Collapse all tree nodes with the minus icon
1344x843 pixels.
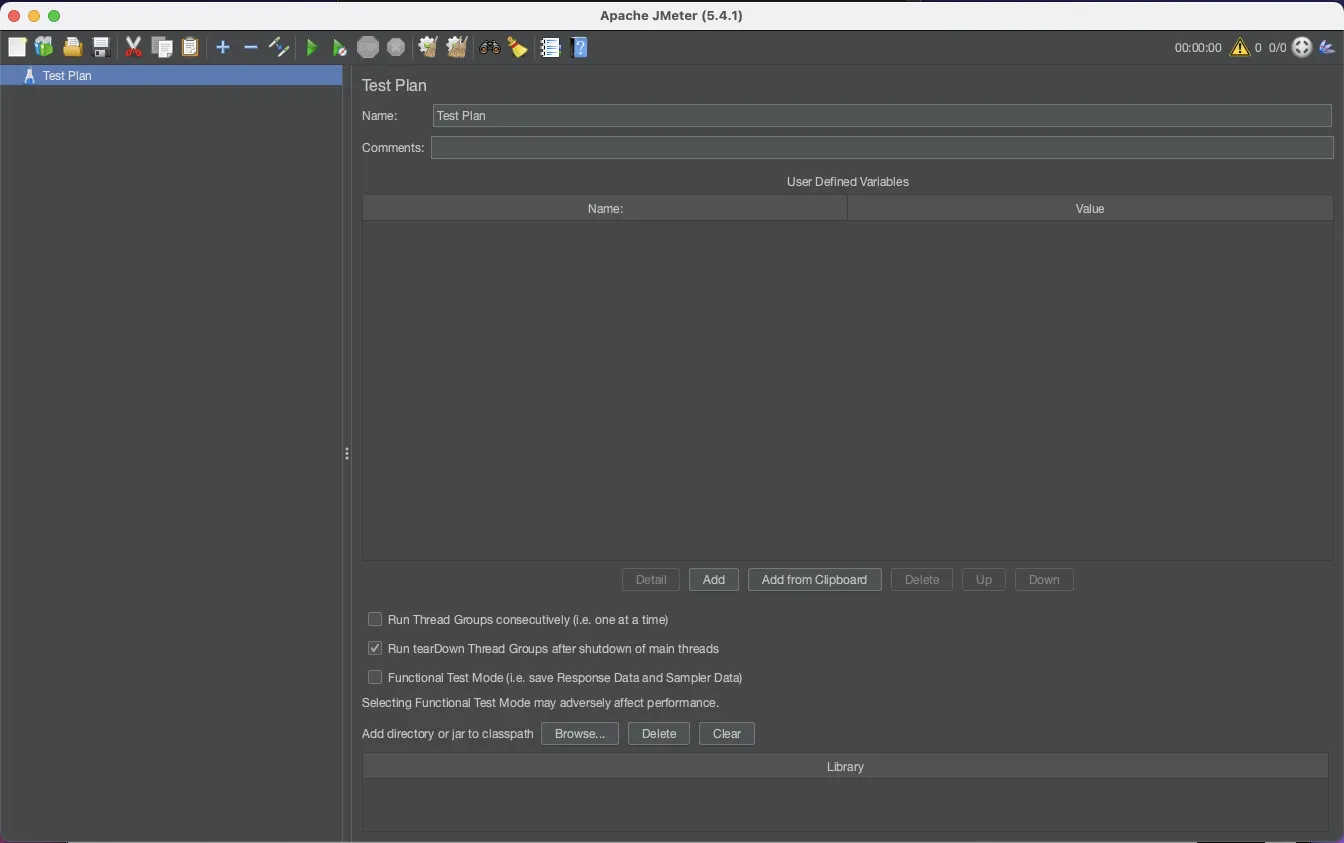(251, 47)
